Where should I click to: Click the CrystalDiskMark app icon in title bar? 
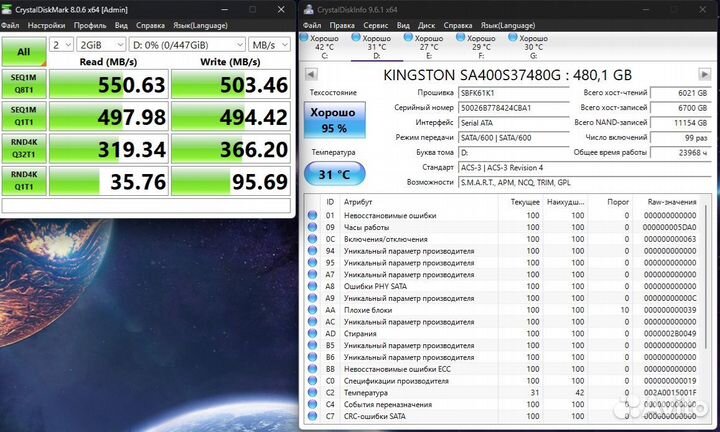6,9
